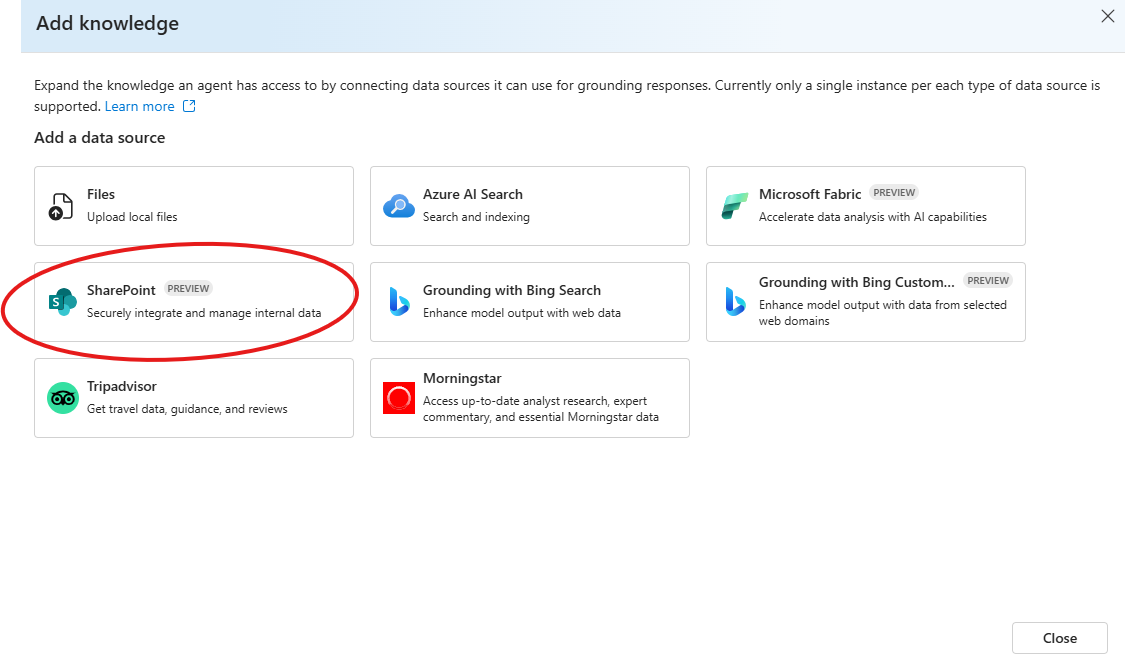
Task: Click the PREVIEW badge on Bing Custom
Action: click(988, 281)
